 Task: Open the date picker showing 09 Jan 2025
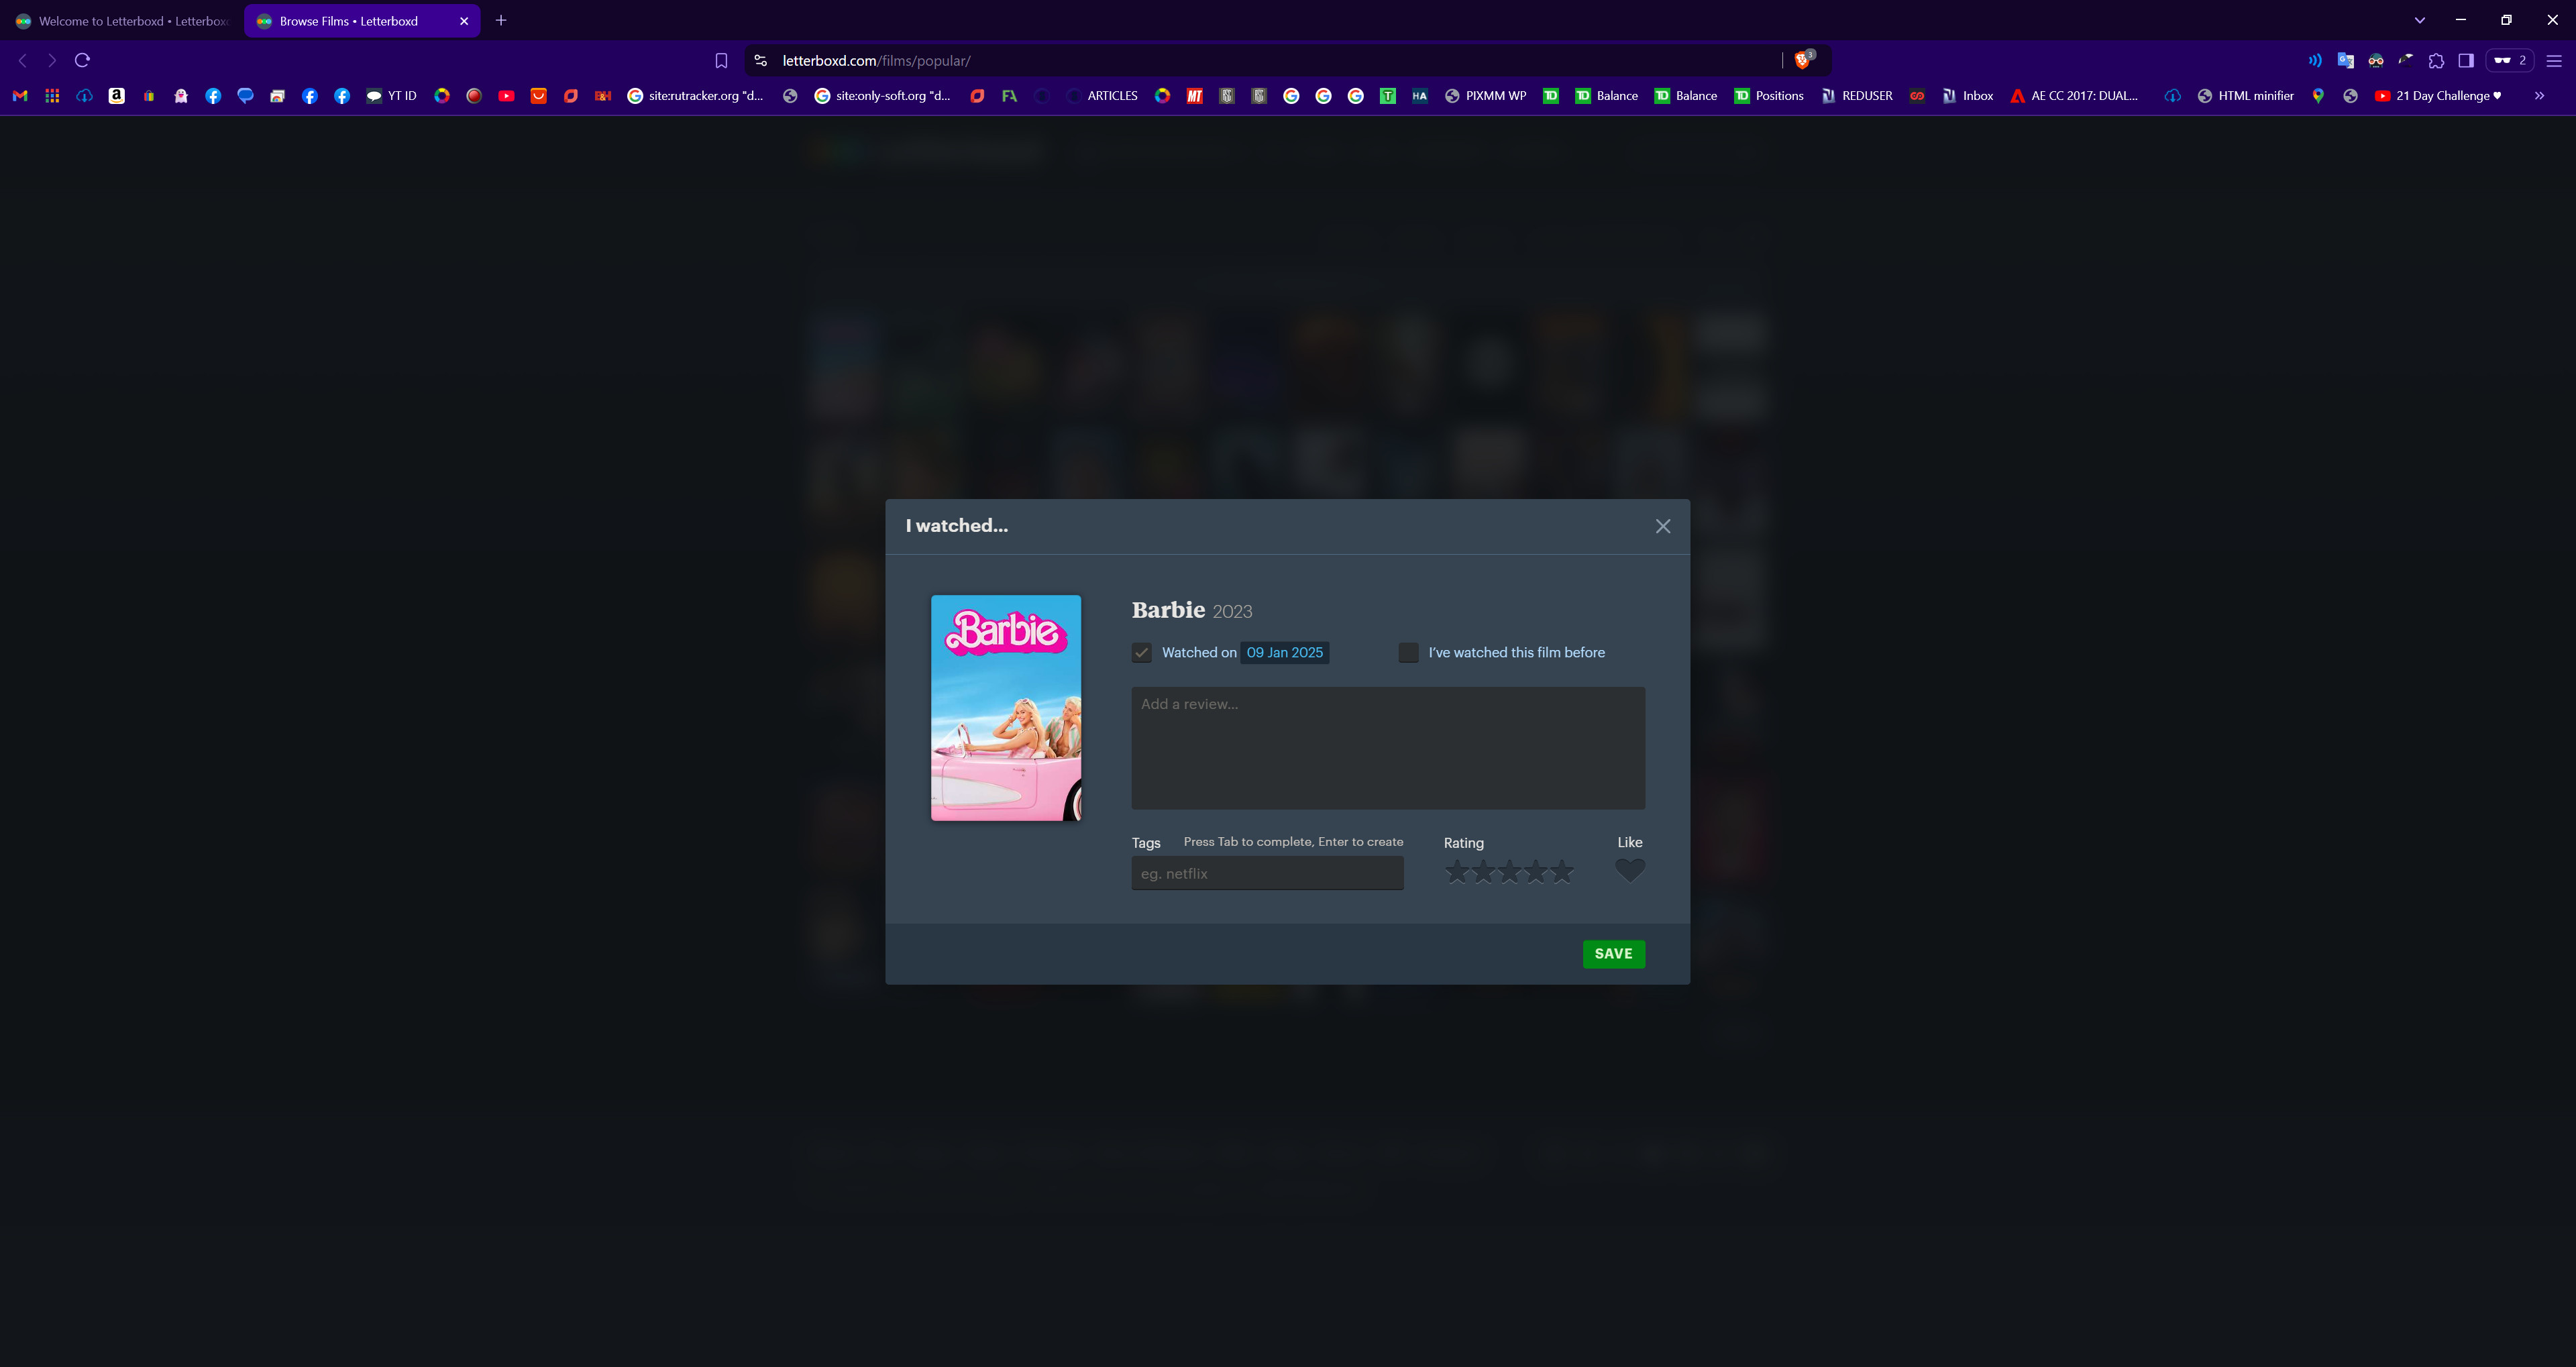tap(1284, 652)
